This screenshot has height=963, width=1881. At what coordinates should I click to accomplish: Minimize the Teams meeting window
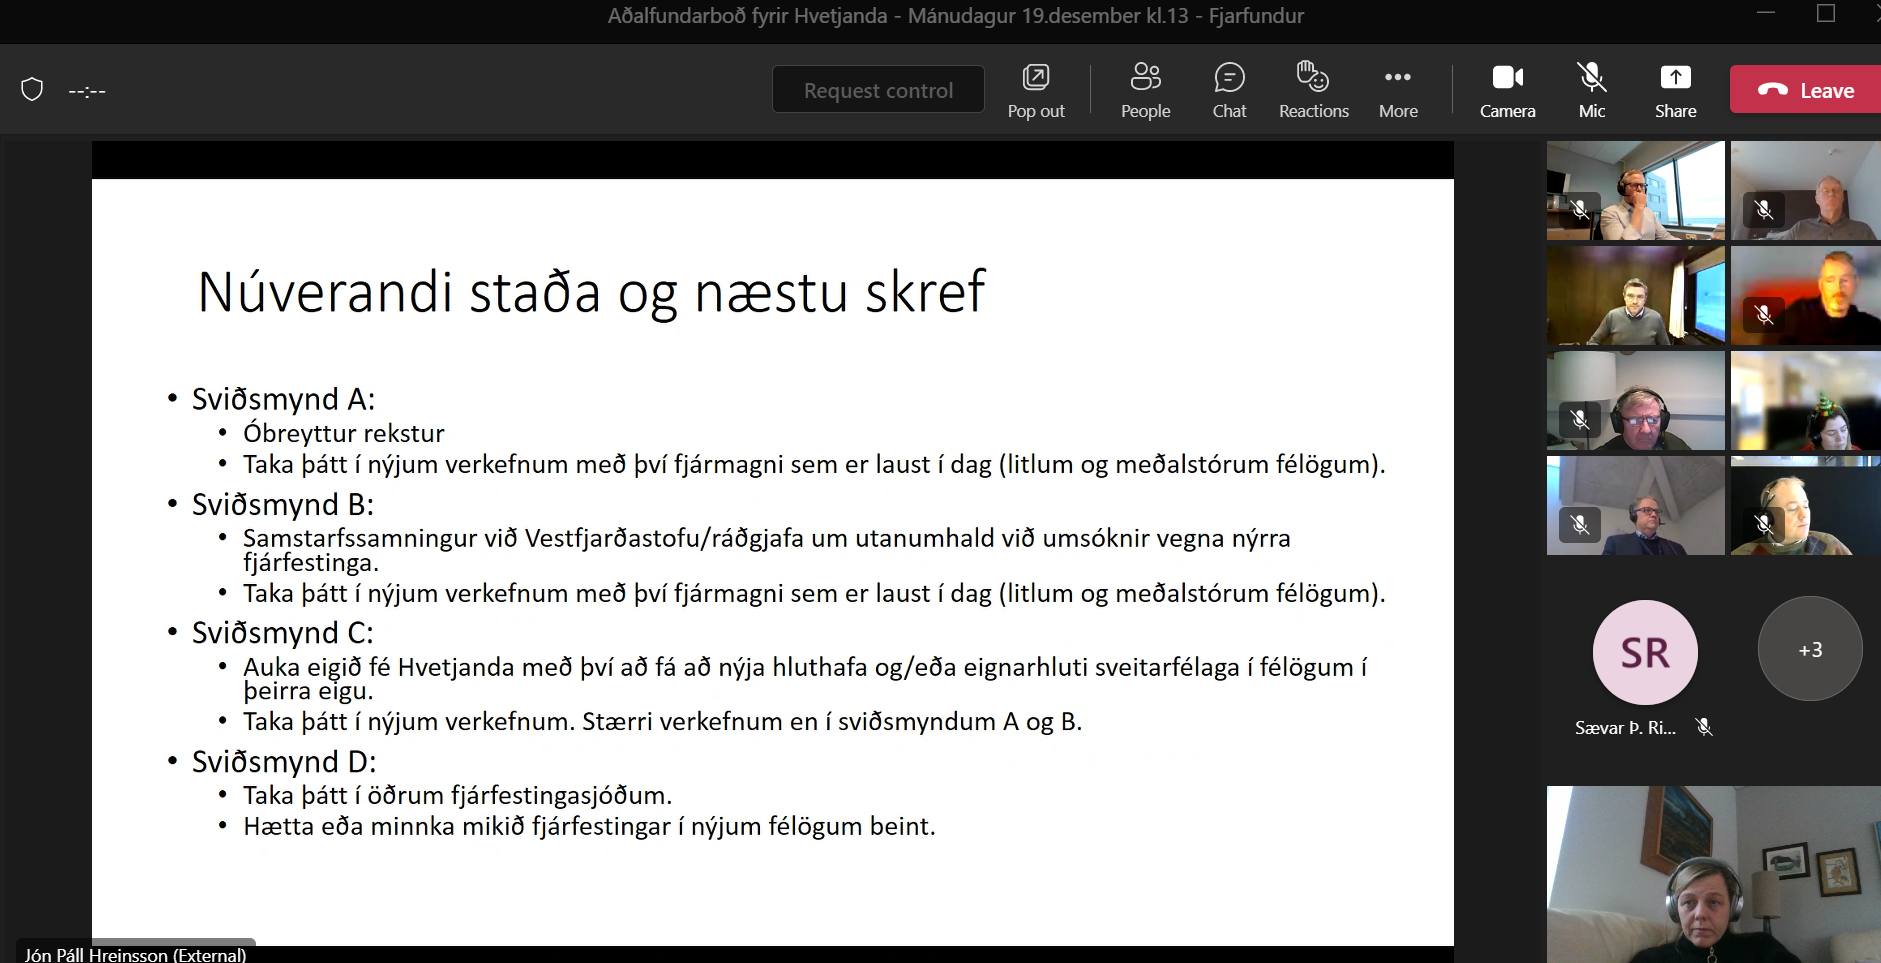tap(1765, 14)
